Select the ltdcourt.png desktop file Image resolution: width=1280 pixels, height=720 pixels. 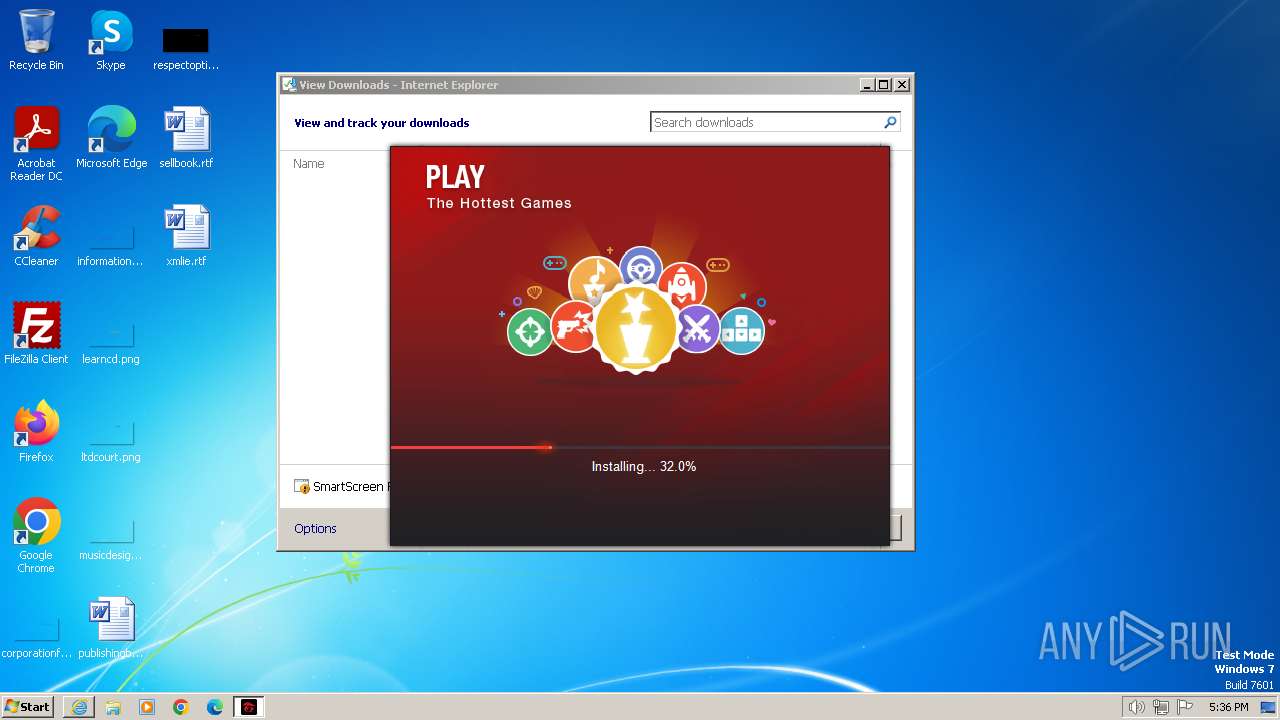(111, 440)
